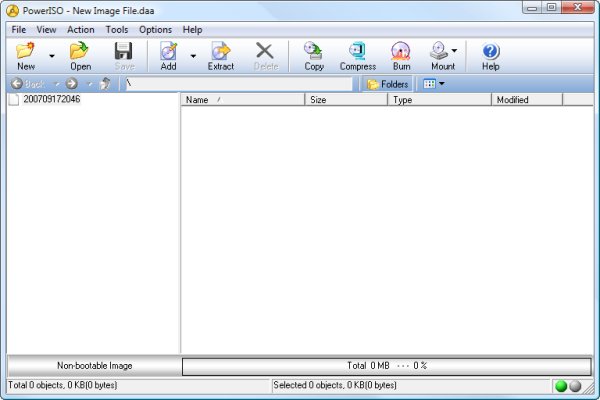
Task: Click the Delete X toolbar icon
Action: coord(265,51)
